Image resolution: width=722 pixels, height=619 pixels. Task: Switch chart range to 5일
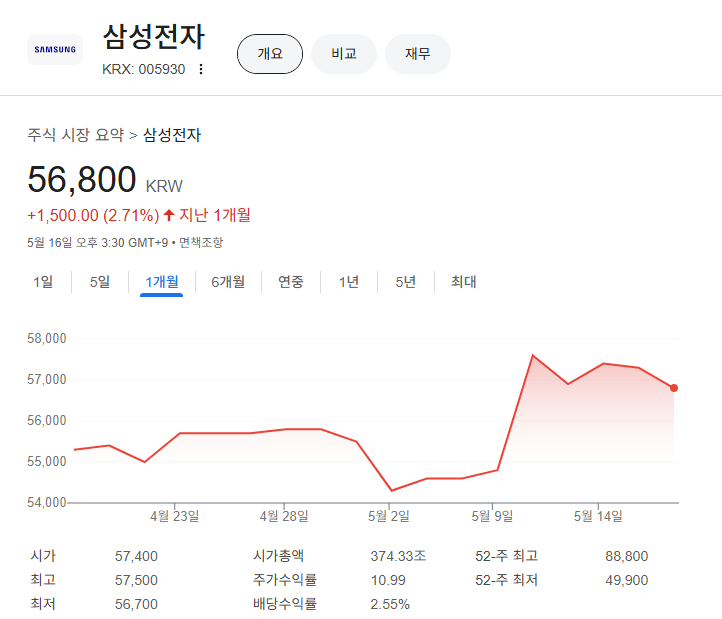click(100, 282)
